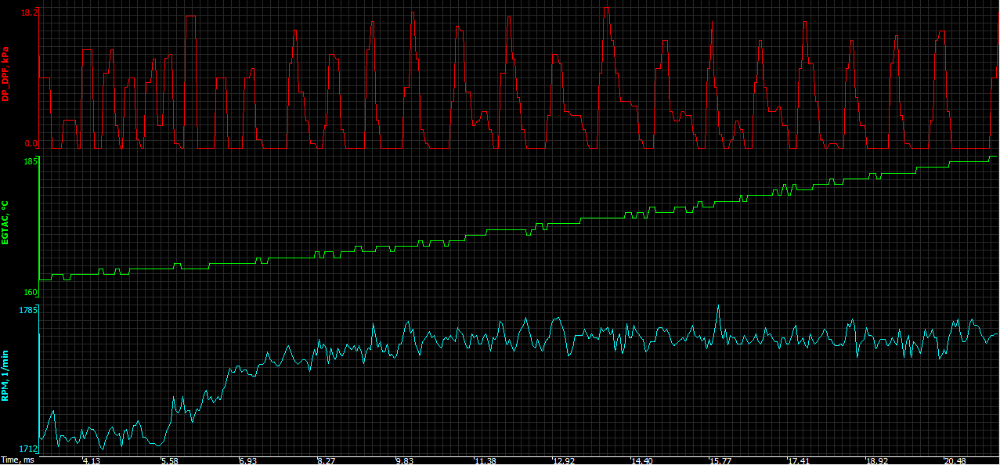
Task: Select the 5.58 time tick label
Action: pos(169,460)
